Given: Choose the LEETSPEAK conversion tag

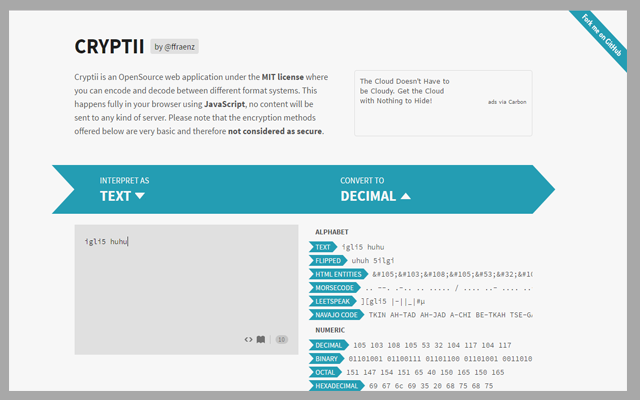Looking at the screenshot, I should coord(333,301).
